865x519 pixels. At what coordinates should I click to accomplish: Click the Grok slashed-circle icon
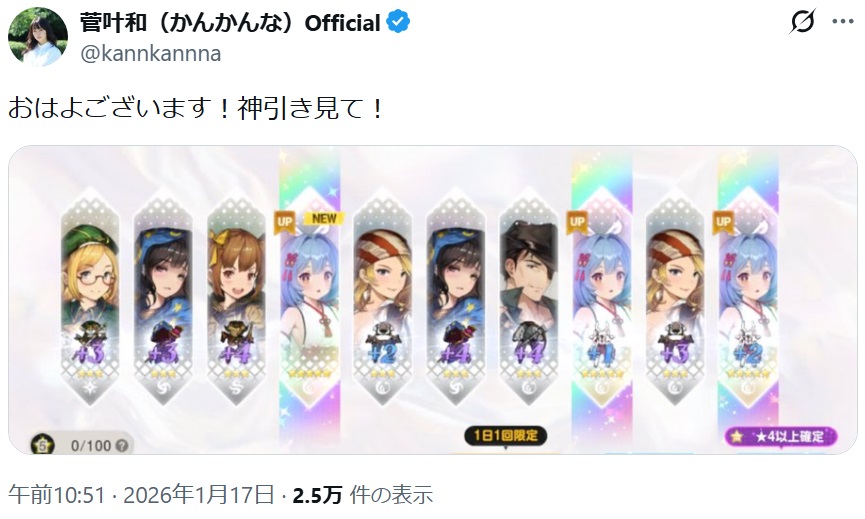(x=802, y=22)
